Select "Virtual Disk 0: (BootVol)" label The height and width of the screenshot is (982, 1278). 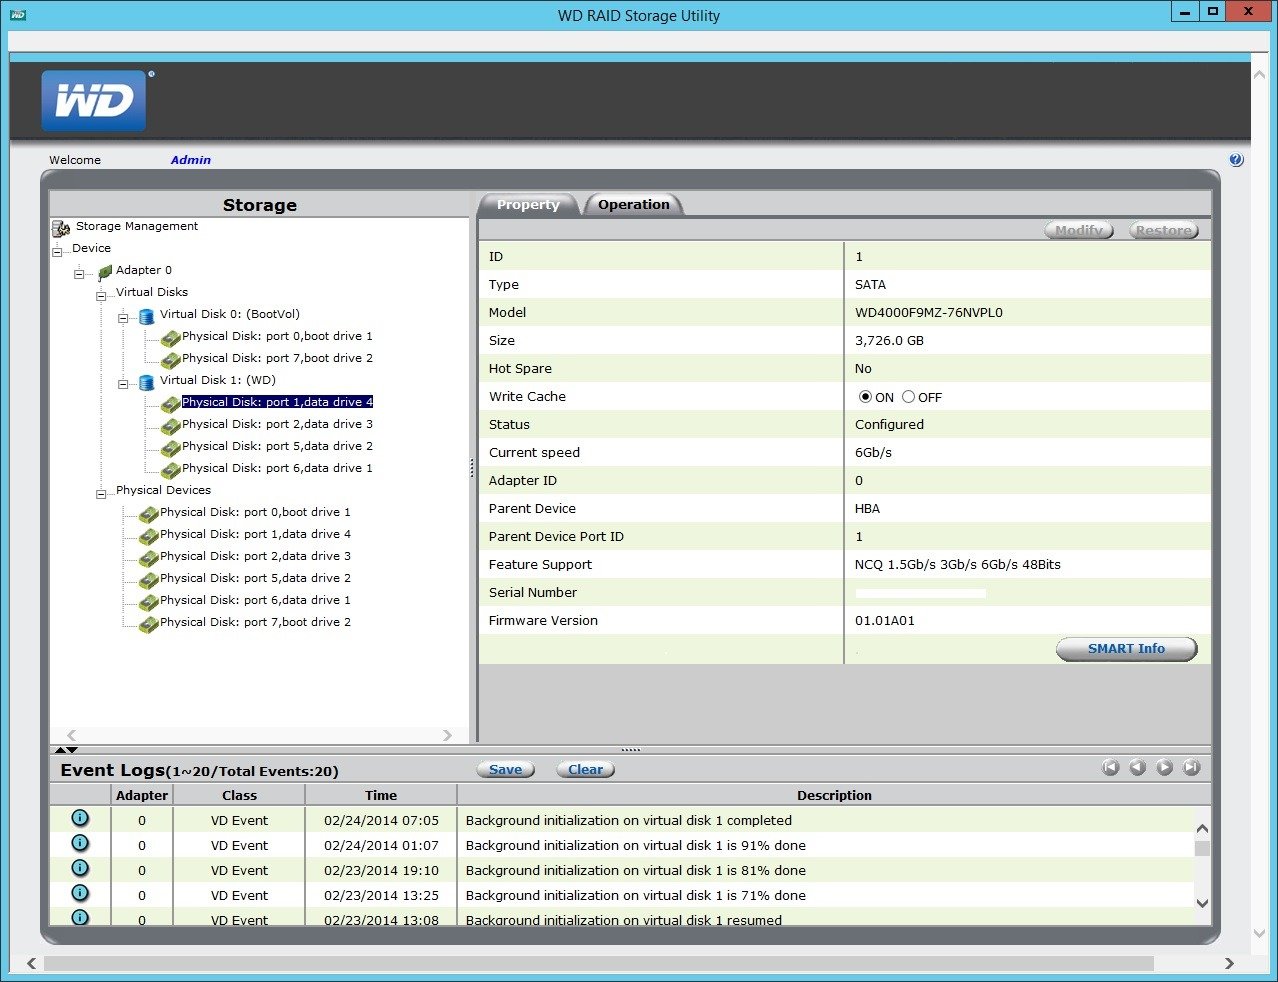(x=230, y=314)
